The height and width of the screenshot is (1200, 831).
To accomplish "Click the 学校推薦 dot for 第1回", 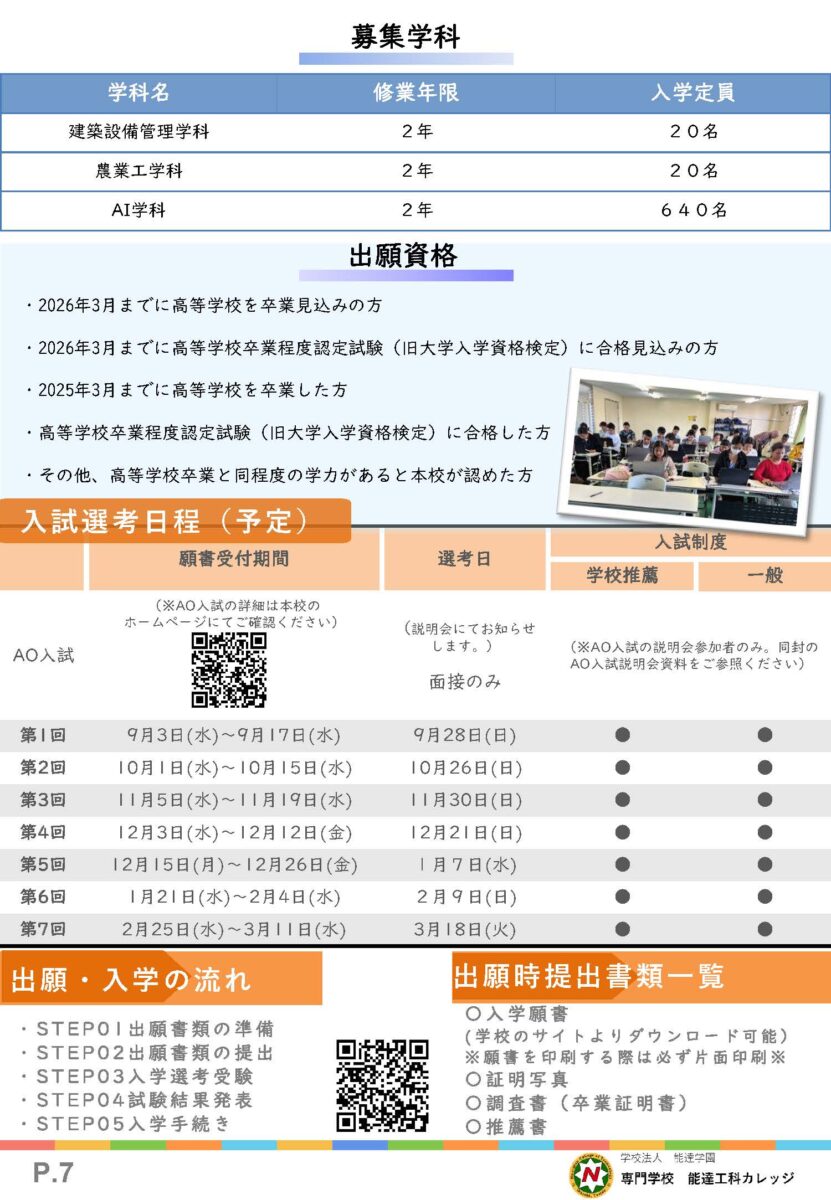I will pos(622,735).
